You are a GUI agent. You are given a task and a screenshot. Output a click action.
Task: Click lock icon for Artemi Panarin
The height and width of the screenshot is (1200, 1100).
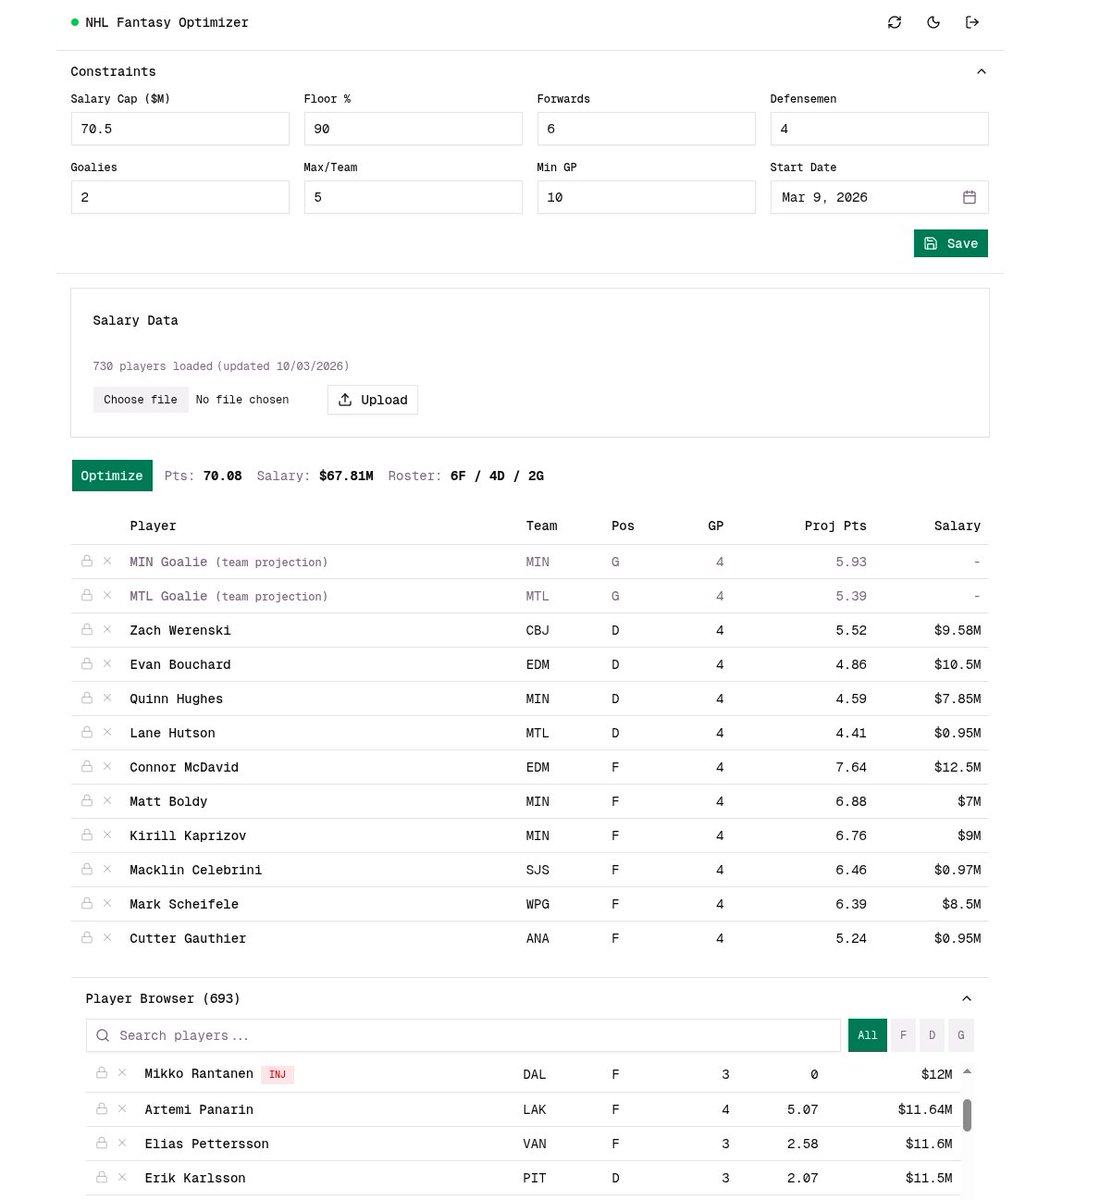click(x=102, y=1109)
